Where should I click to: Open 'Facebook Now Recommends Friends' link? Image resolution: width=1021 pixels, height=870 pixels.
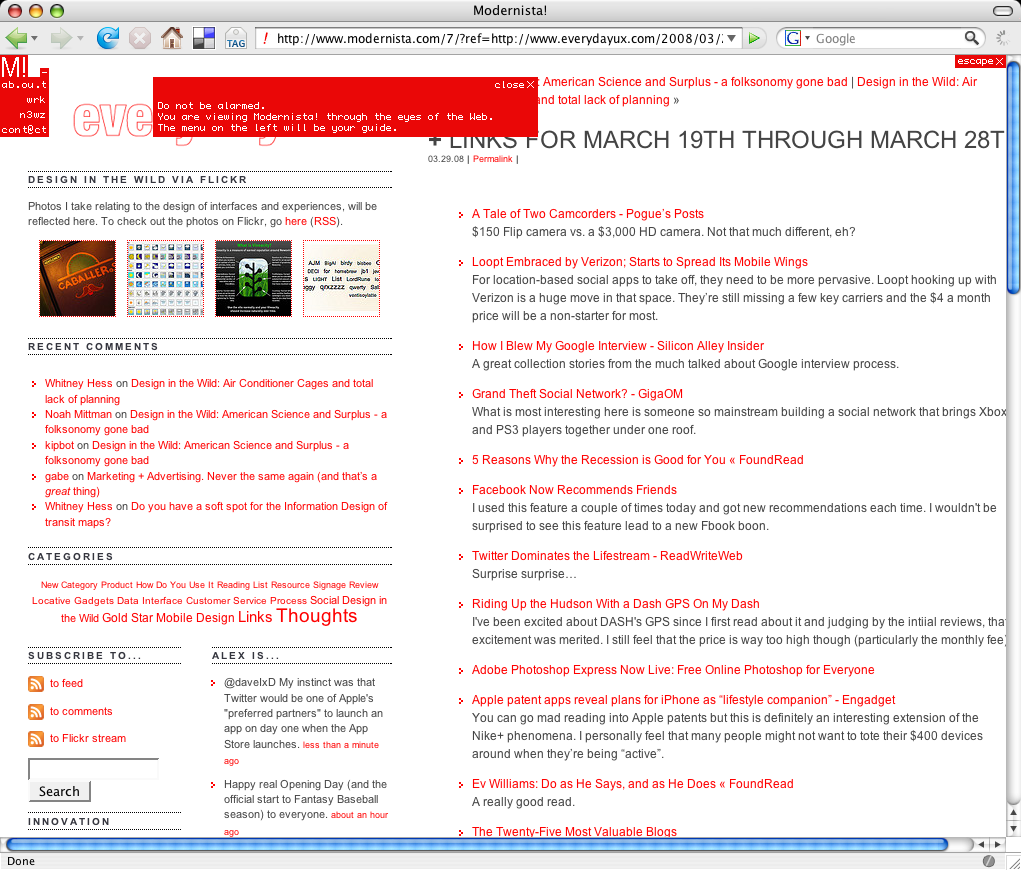point(574,490)
